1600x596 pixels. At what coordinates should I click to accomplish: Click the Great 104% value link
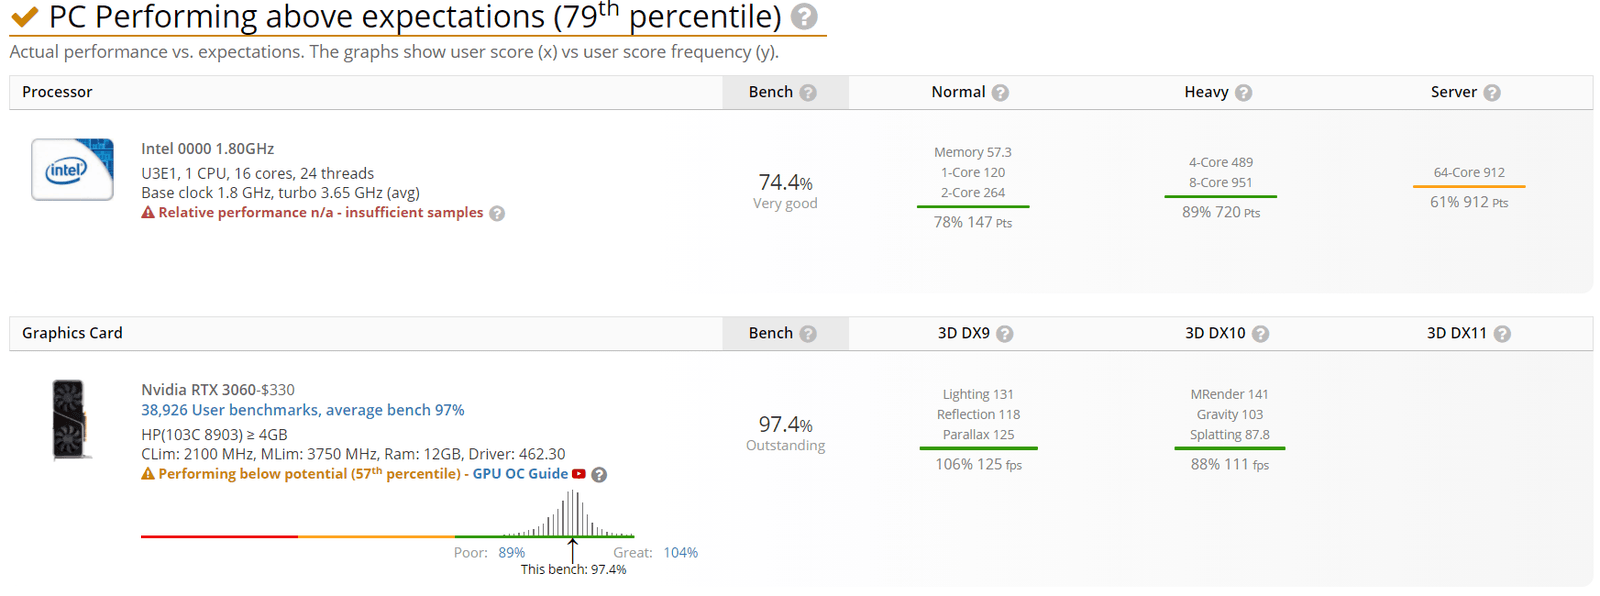coord(680,553)
